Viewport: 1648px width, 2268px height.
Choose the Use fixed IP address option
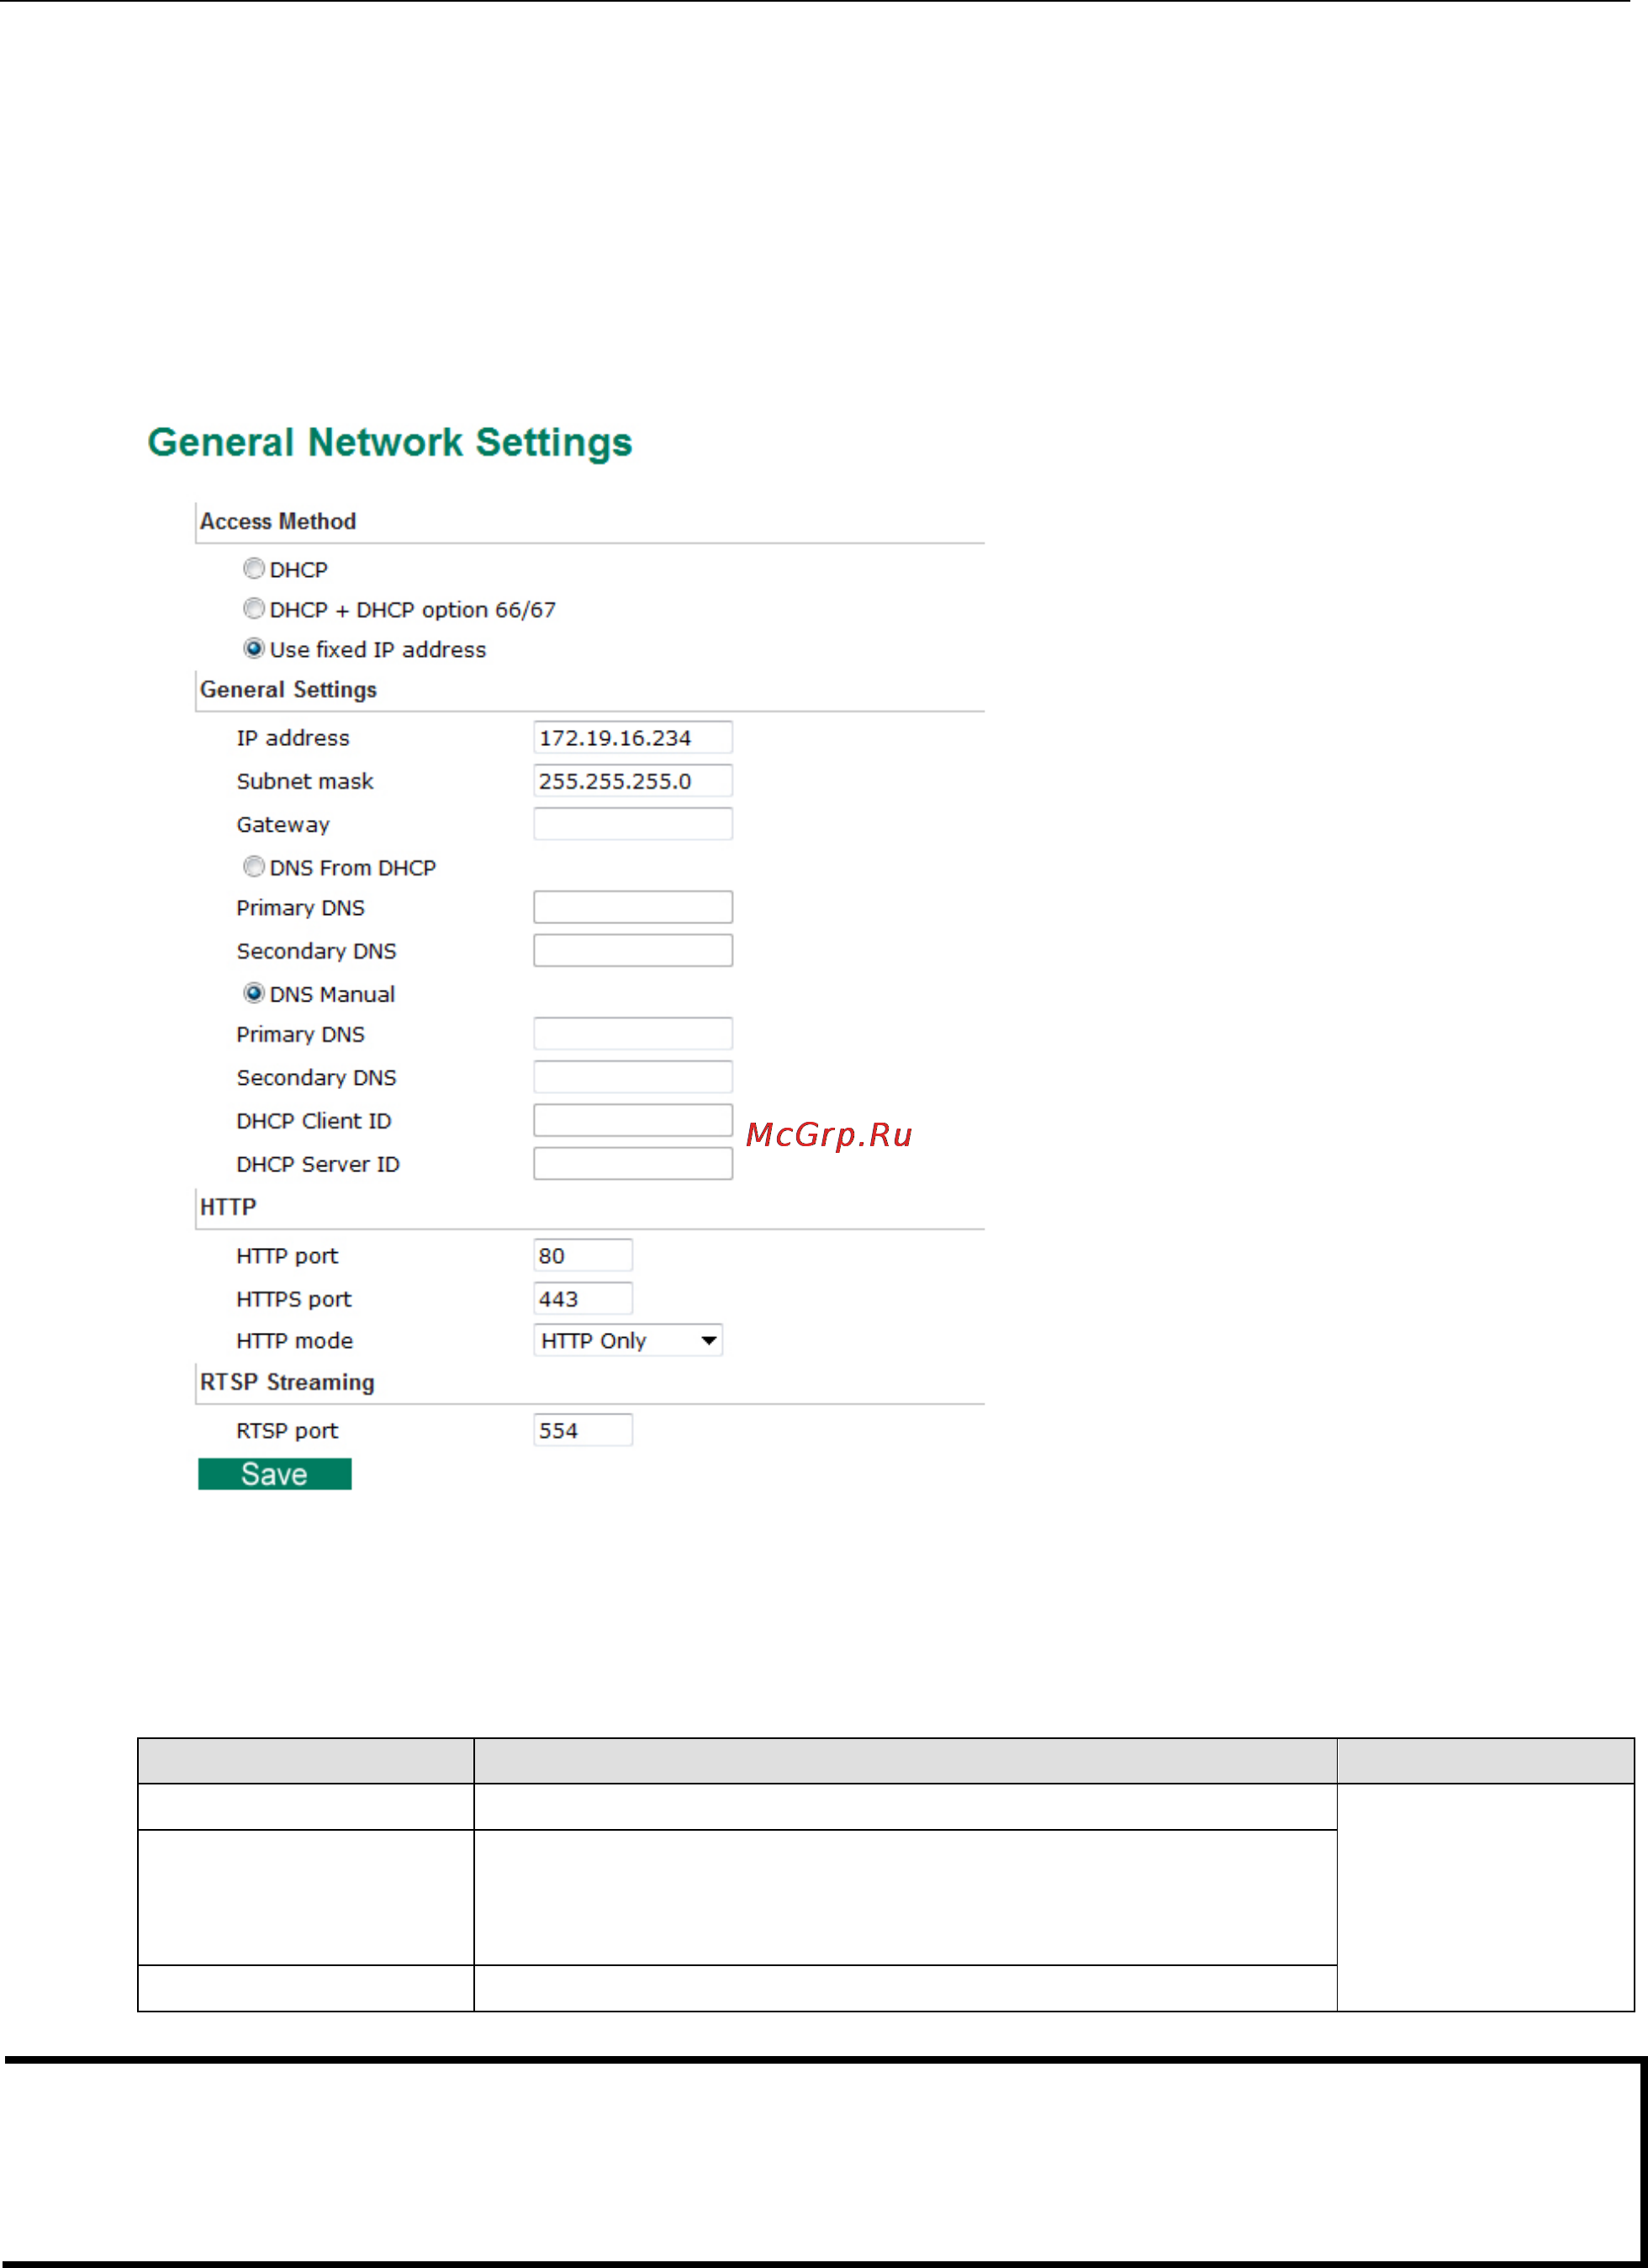254,648
